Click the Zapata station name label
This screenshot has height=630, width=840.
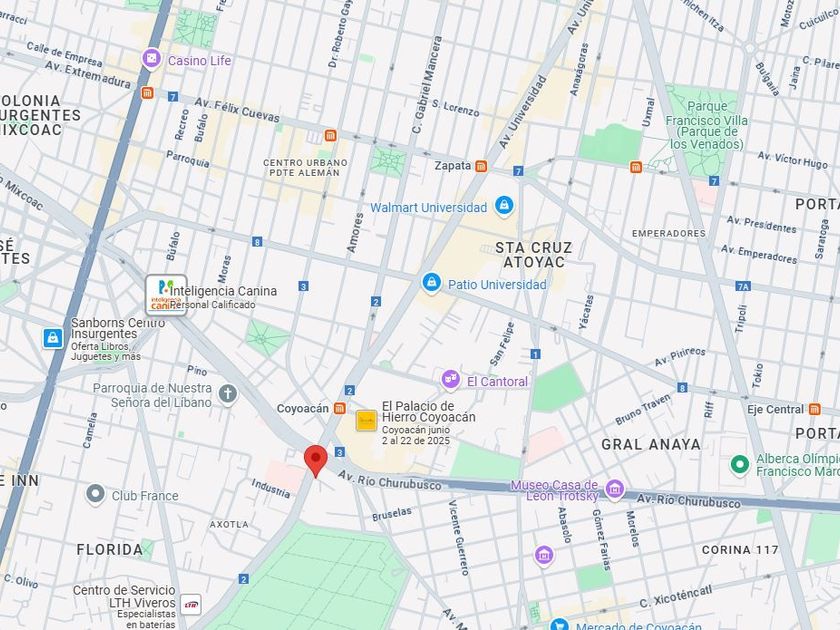[453, 166]
